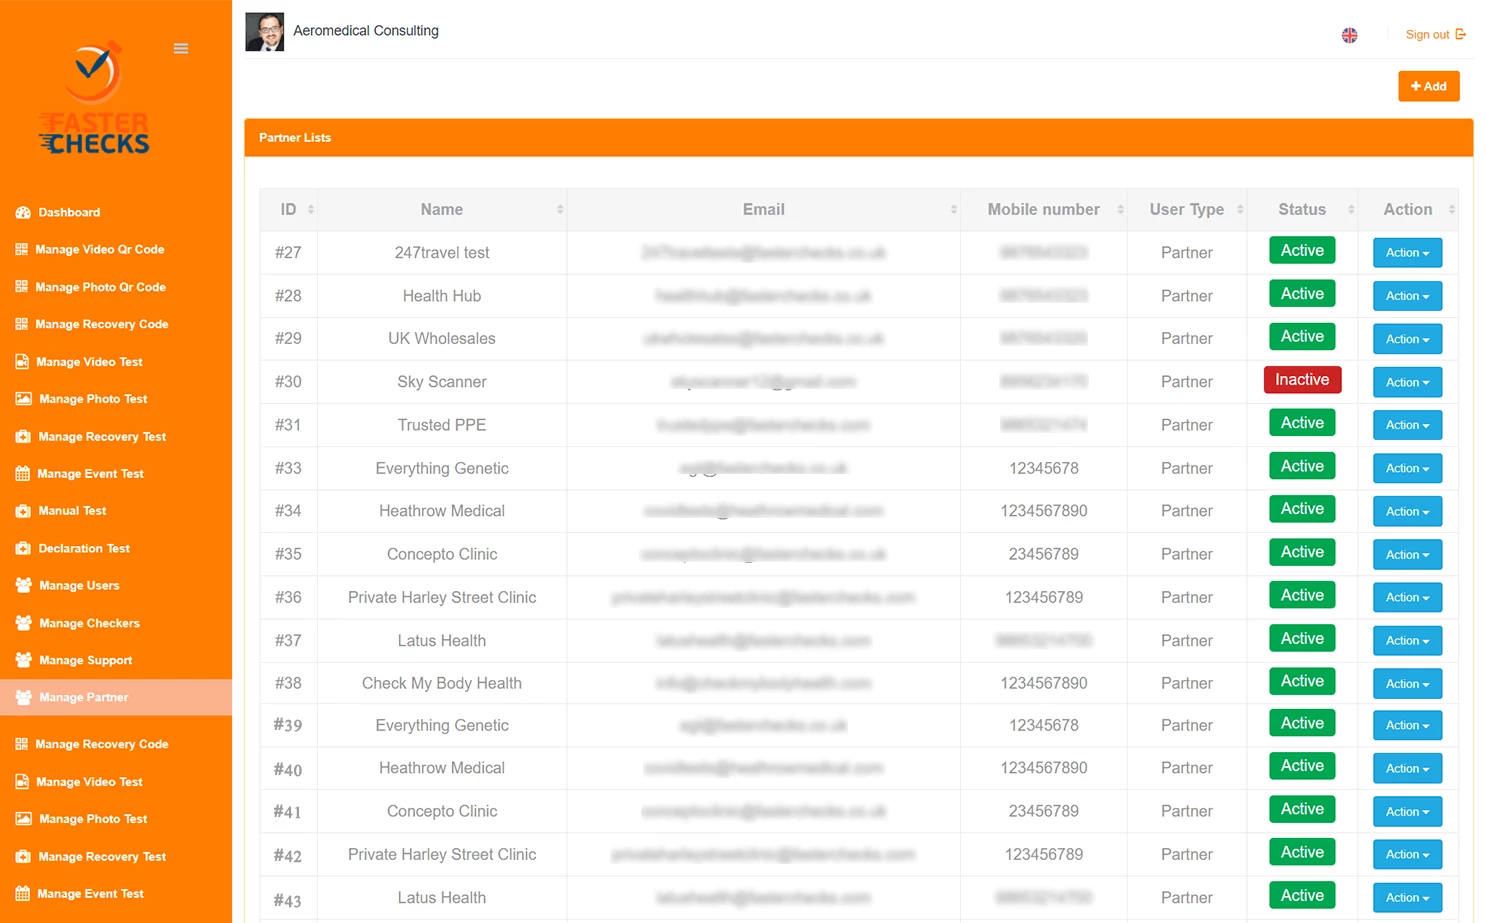Open the hamburger menu beside the logo
Image resolution: width=1487 pixels, height=923 pixels.
coord(180,47)
